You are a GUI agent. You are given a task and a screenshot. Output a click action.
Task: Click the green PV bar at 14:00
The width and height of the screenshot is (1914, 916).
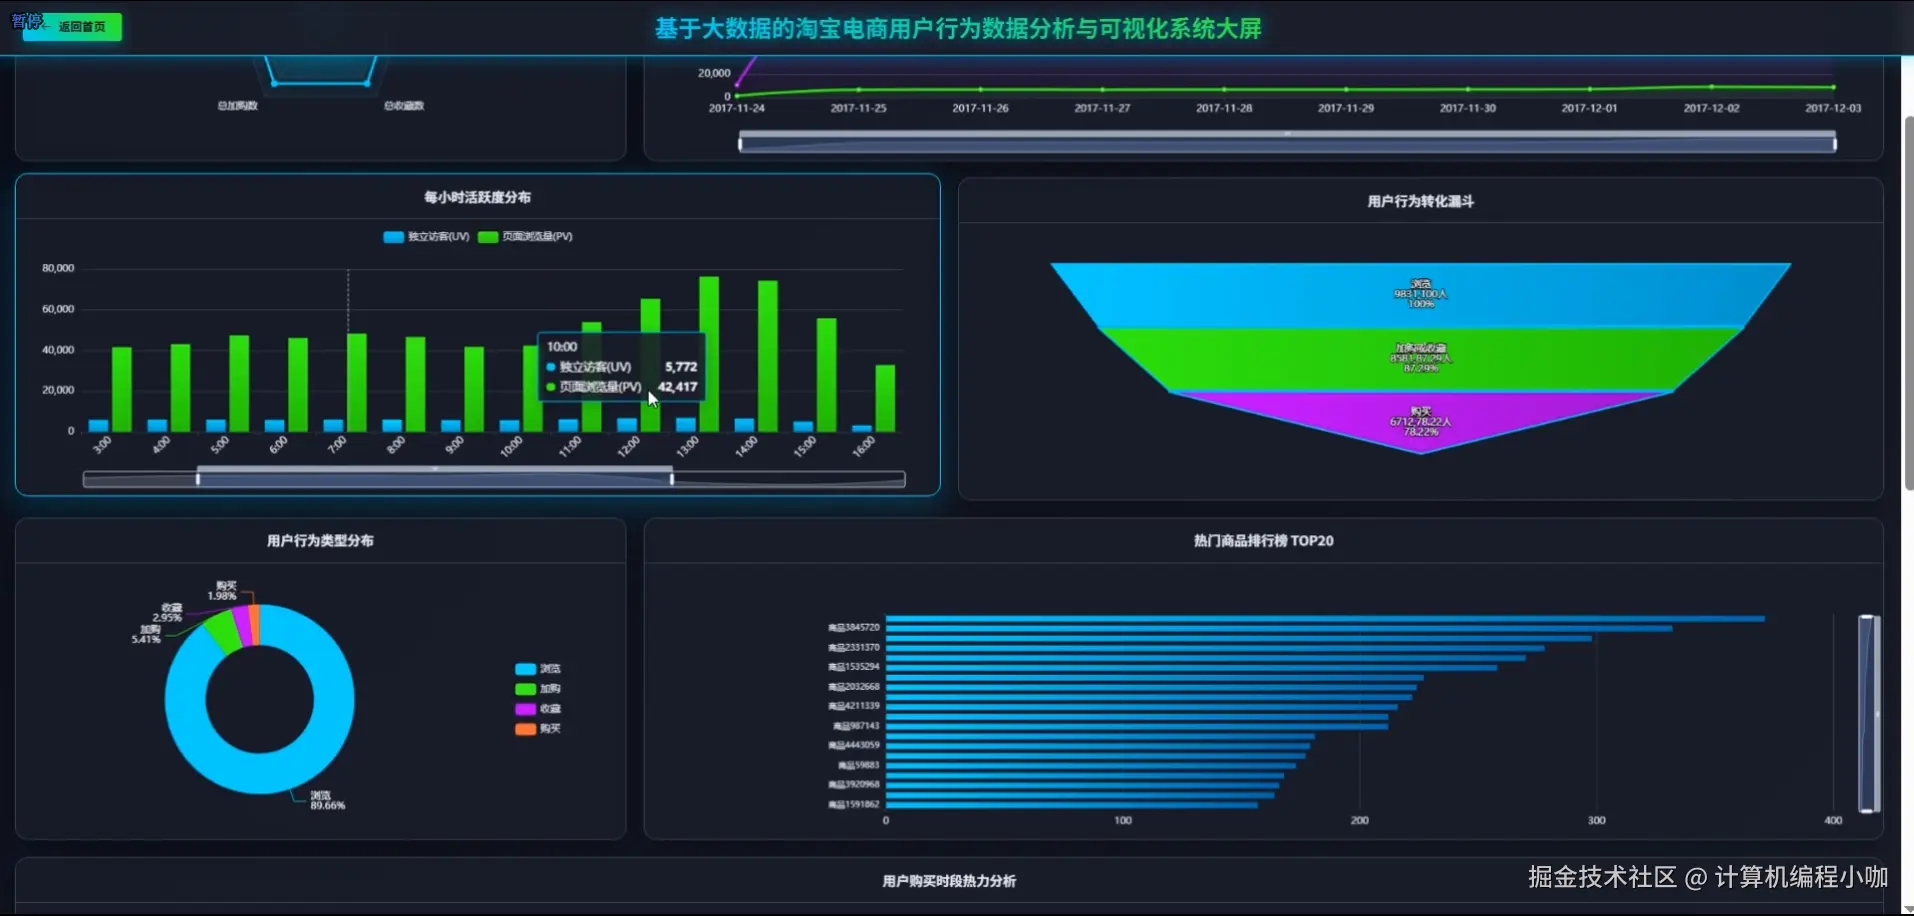coord(768,357)
